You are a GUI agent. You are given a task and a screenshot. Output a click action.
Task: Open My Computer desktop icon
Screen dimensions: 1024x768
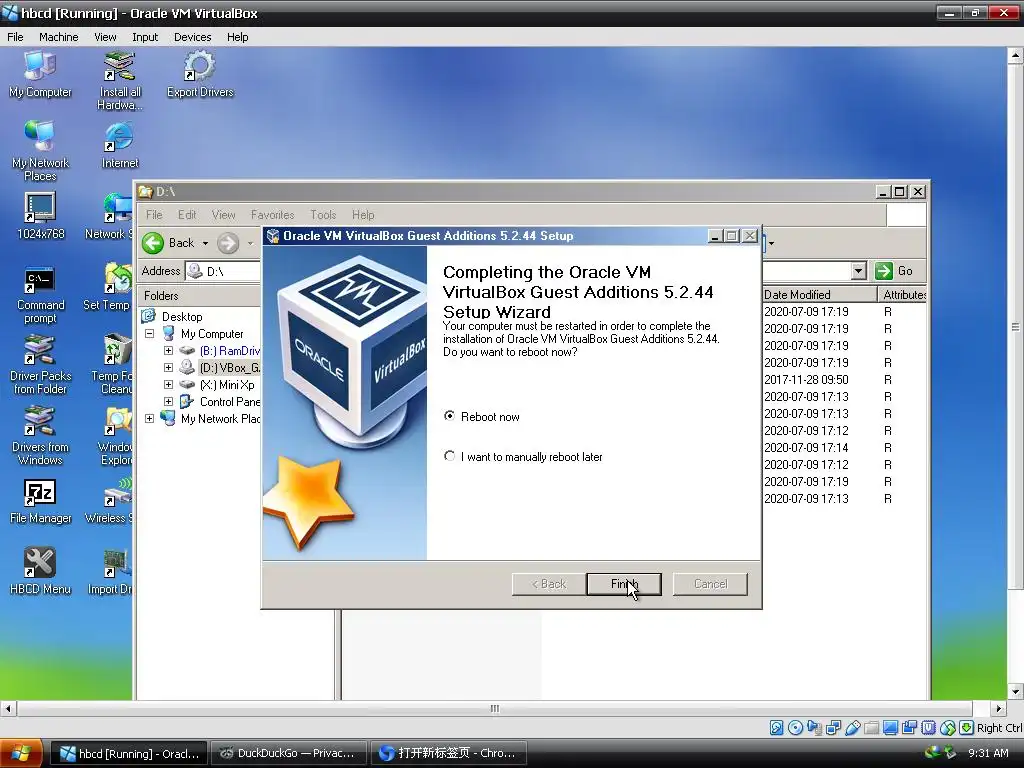40,74
